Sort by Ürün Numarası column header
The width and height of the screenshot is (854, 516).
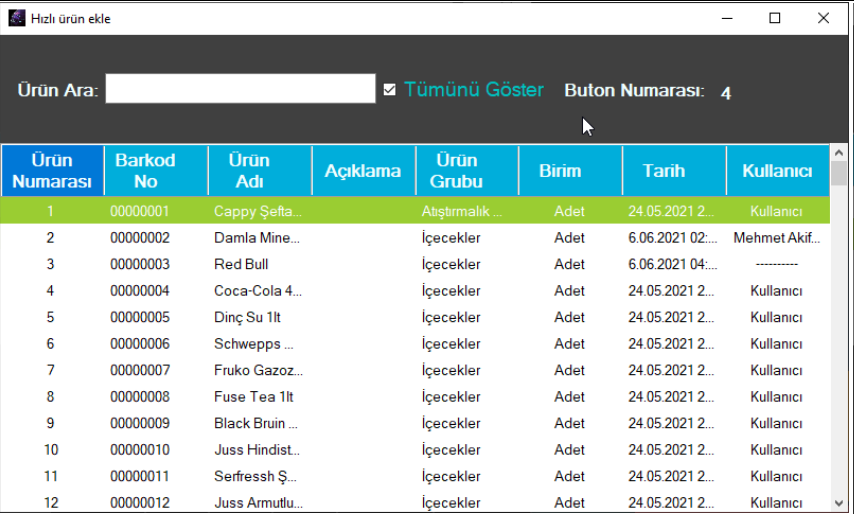52,171
